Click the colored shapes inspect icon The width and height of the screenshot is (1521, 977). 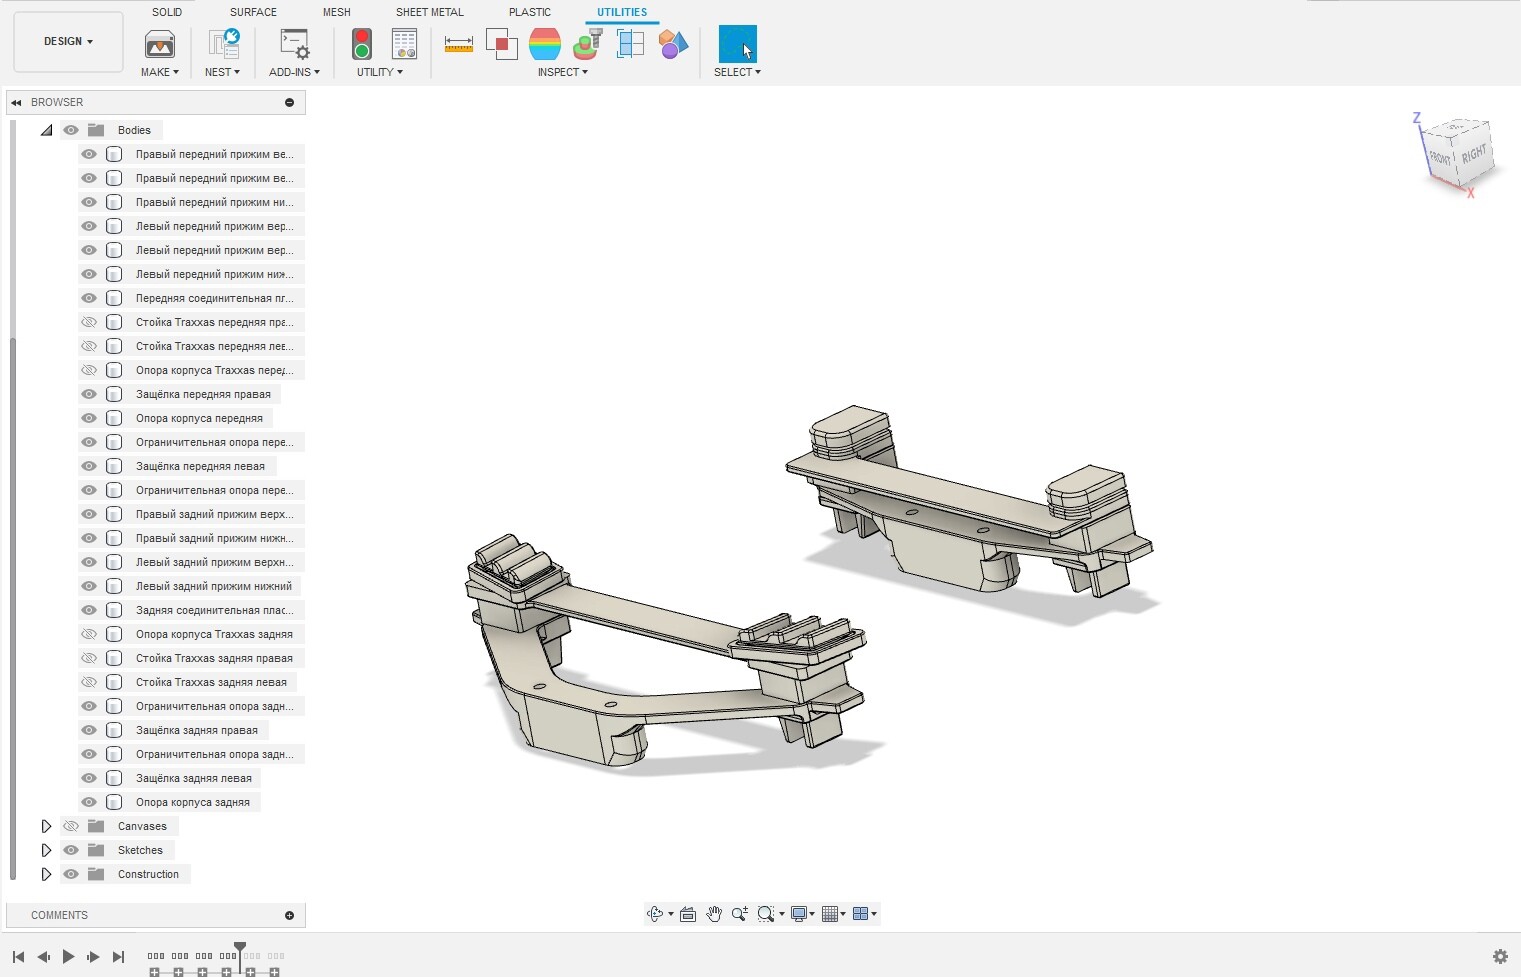click(673, 44)
